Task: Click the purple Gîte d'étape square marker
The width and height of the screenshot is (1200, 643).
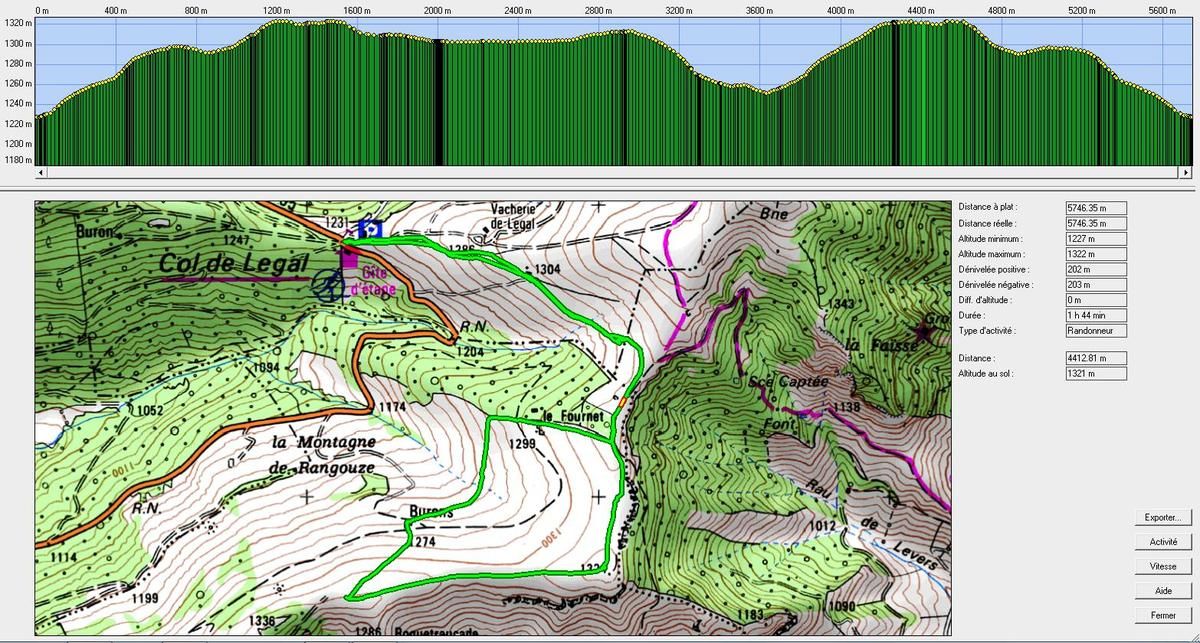Action: tap(349, 258)
